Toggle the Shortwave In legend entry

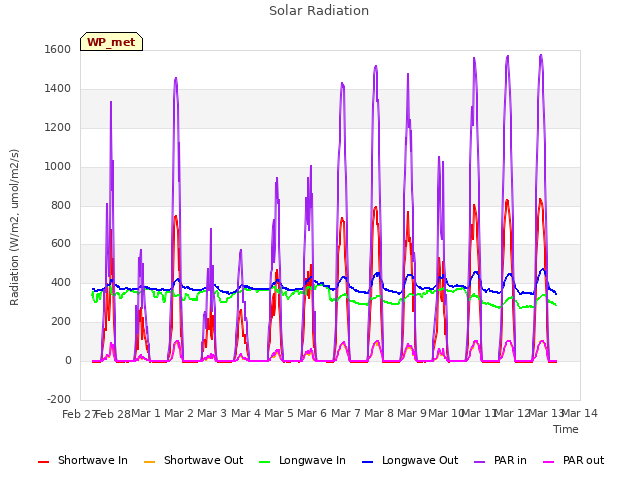coord(83,460)
